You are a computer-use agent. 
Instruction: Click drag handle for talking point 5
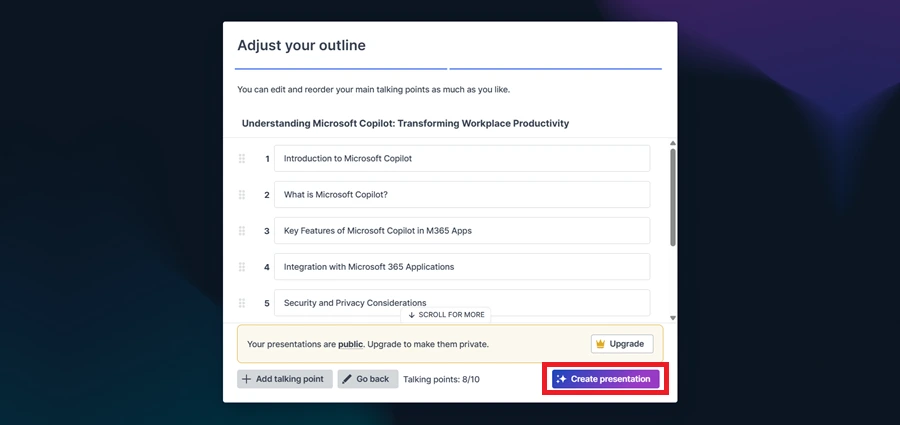242,303
